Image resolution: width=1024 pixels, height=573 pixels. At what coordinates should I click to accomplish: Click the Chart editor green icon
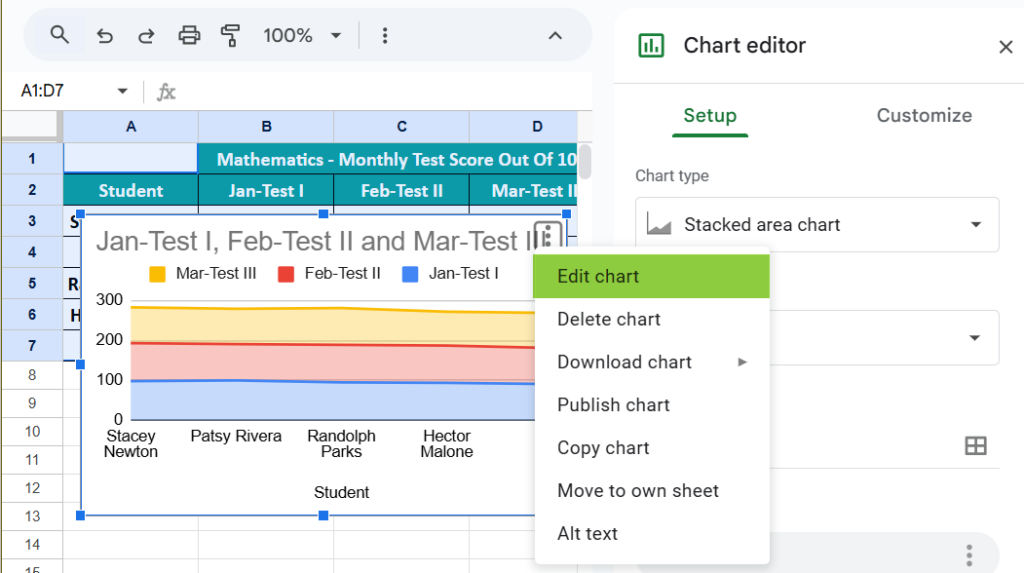point(651,46)
